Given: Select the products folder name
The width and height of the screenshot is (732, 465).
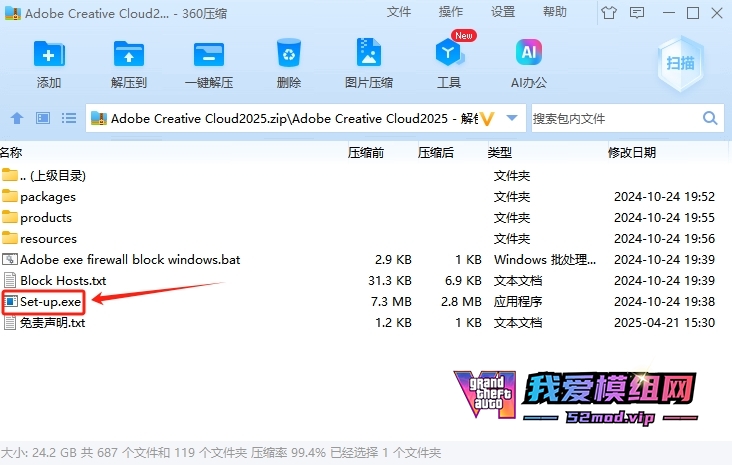Looking at the screenshot, I should coord(46,218).
